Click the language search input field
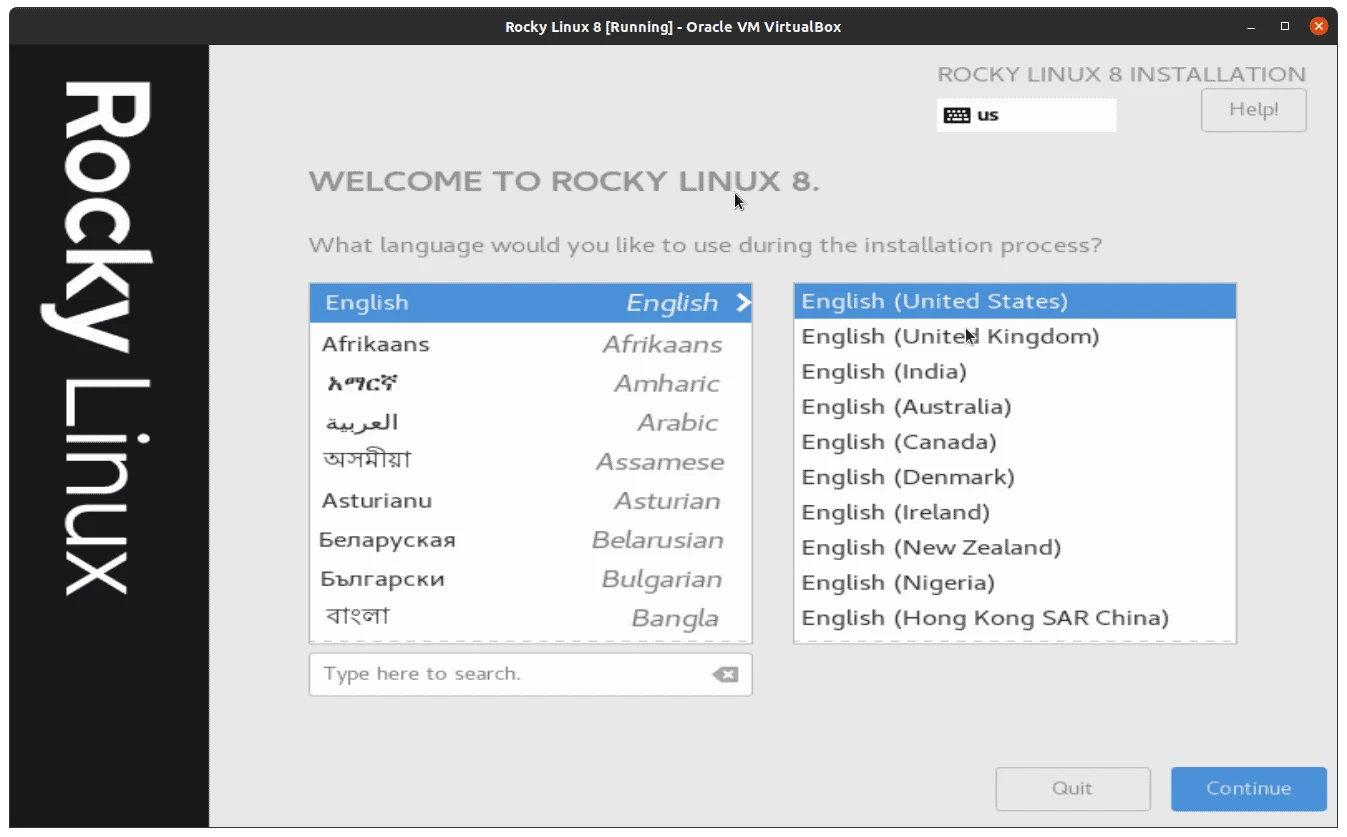1347x837 pixels. click(500, 674)
